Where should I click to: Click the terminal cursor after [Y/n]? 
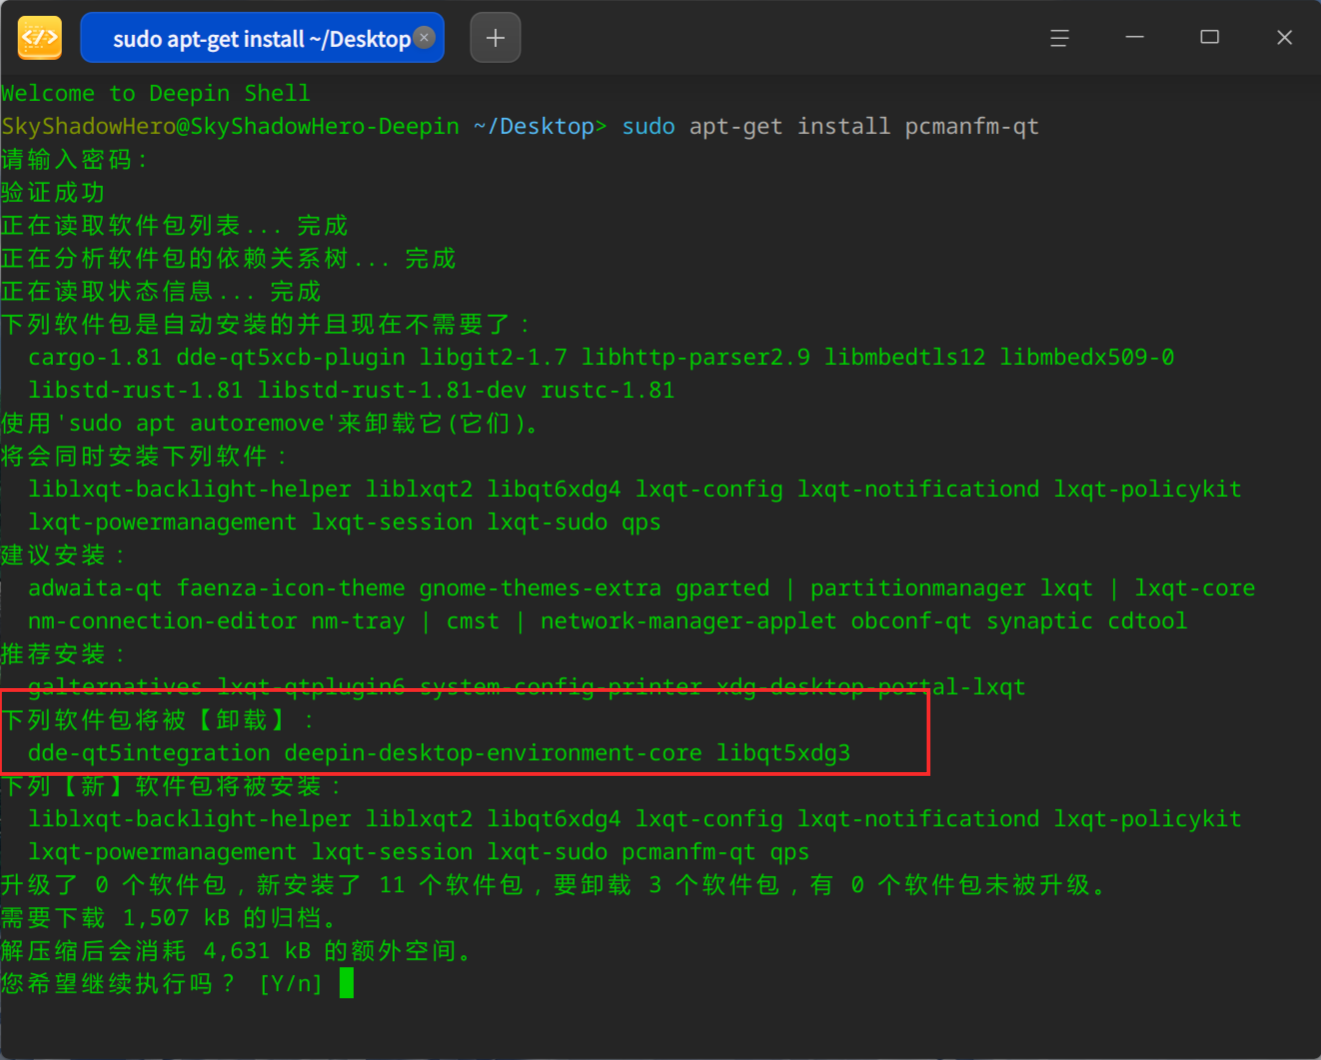pyautogui.click(x=346, y=983)
